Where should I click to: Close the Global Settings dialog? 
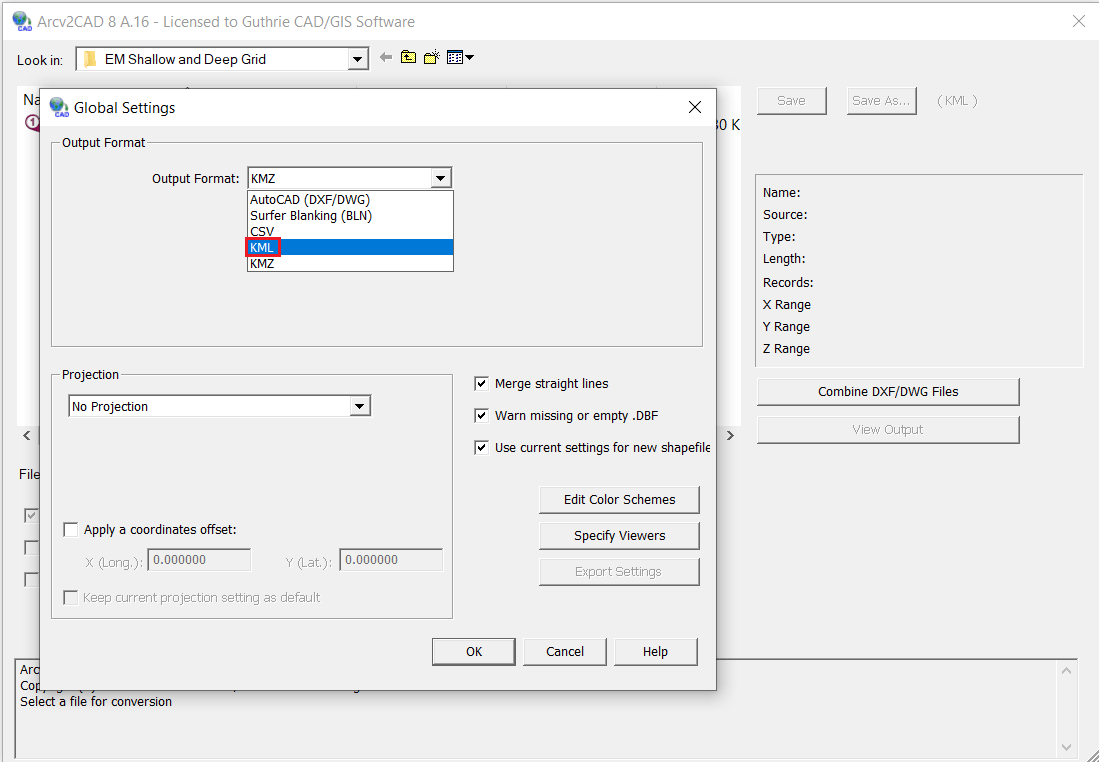(695, 107)
